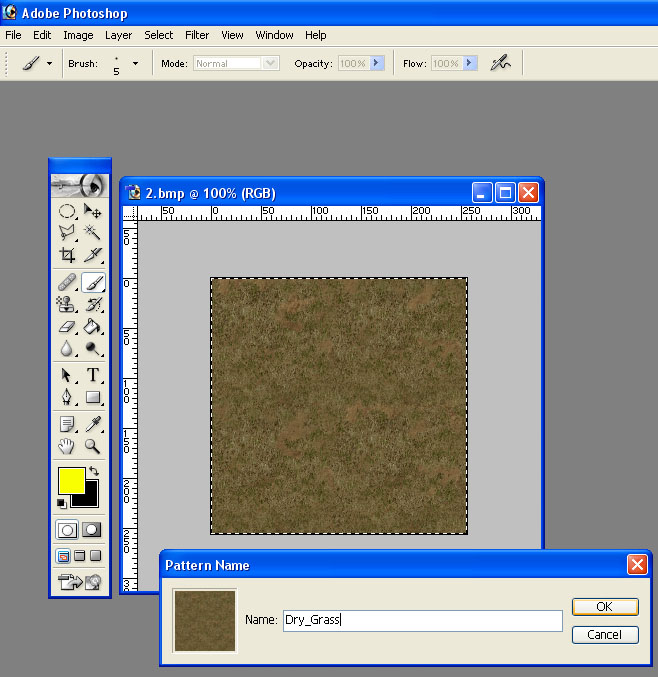Choose the Eyedropper tool

point(92,424)
